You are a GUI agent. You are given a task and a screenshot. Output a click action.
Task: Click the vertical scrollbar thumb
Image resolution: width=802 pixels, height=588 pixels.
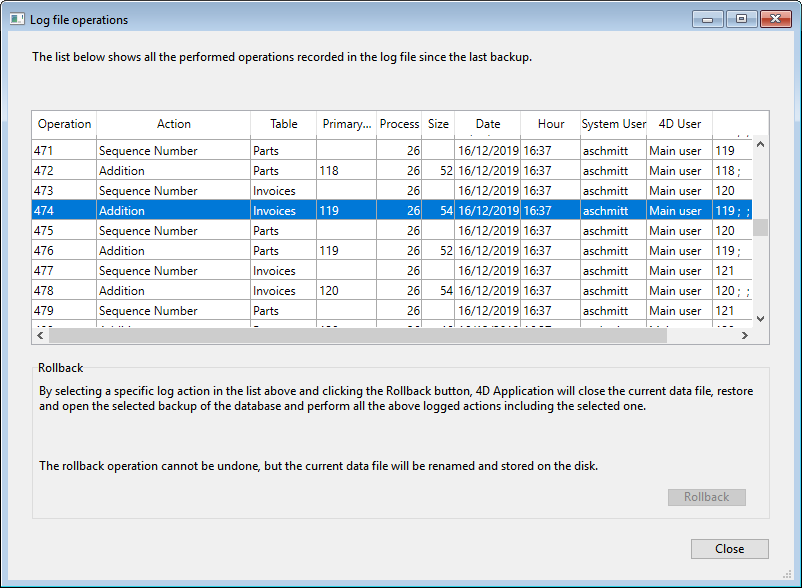pos(760,228)
